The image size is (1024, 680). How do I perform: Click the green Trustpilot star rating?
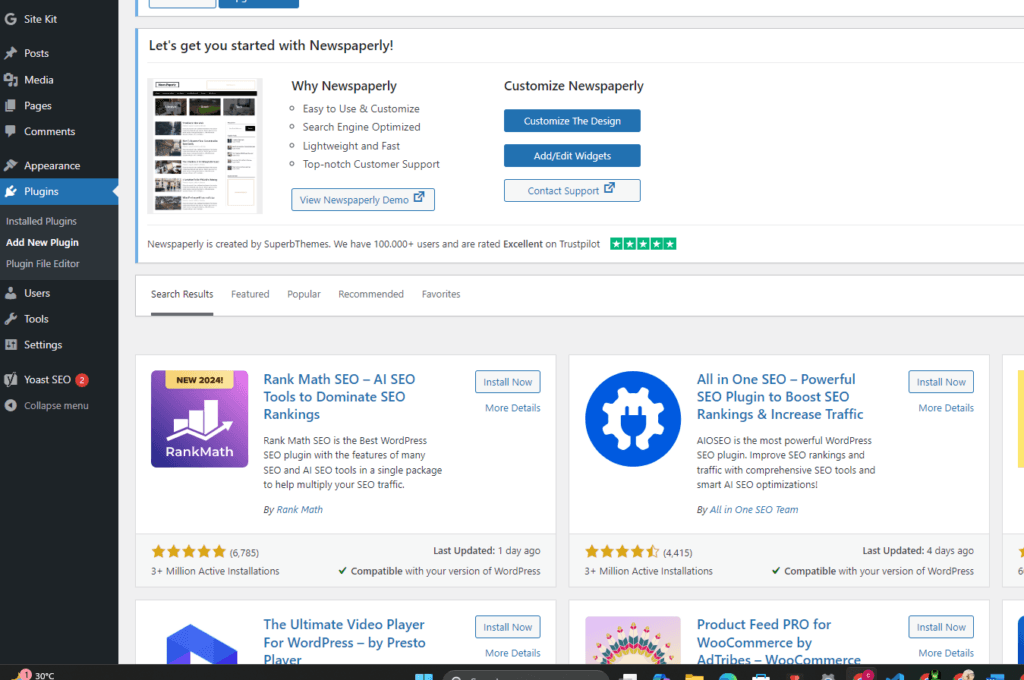point(643,244)
